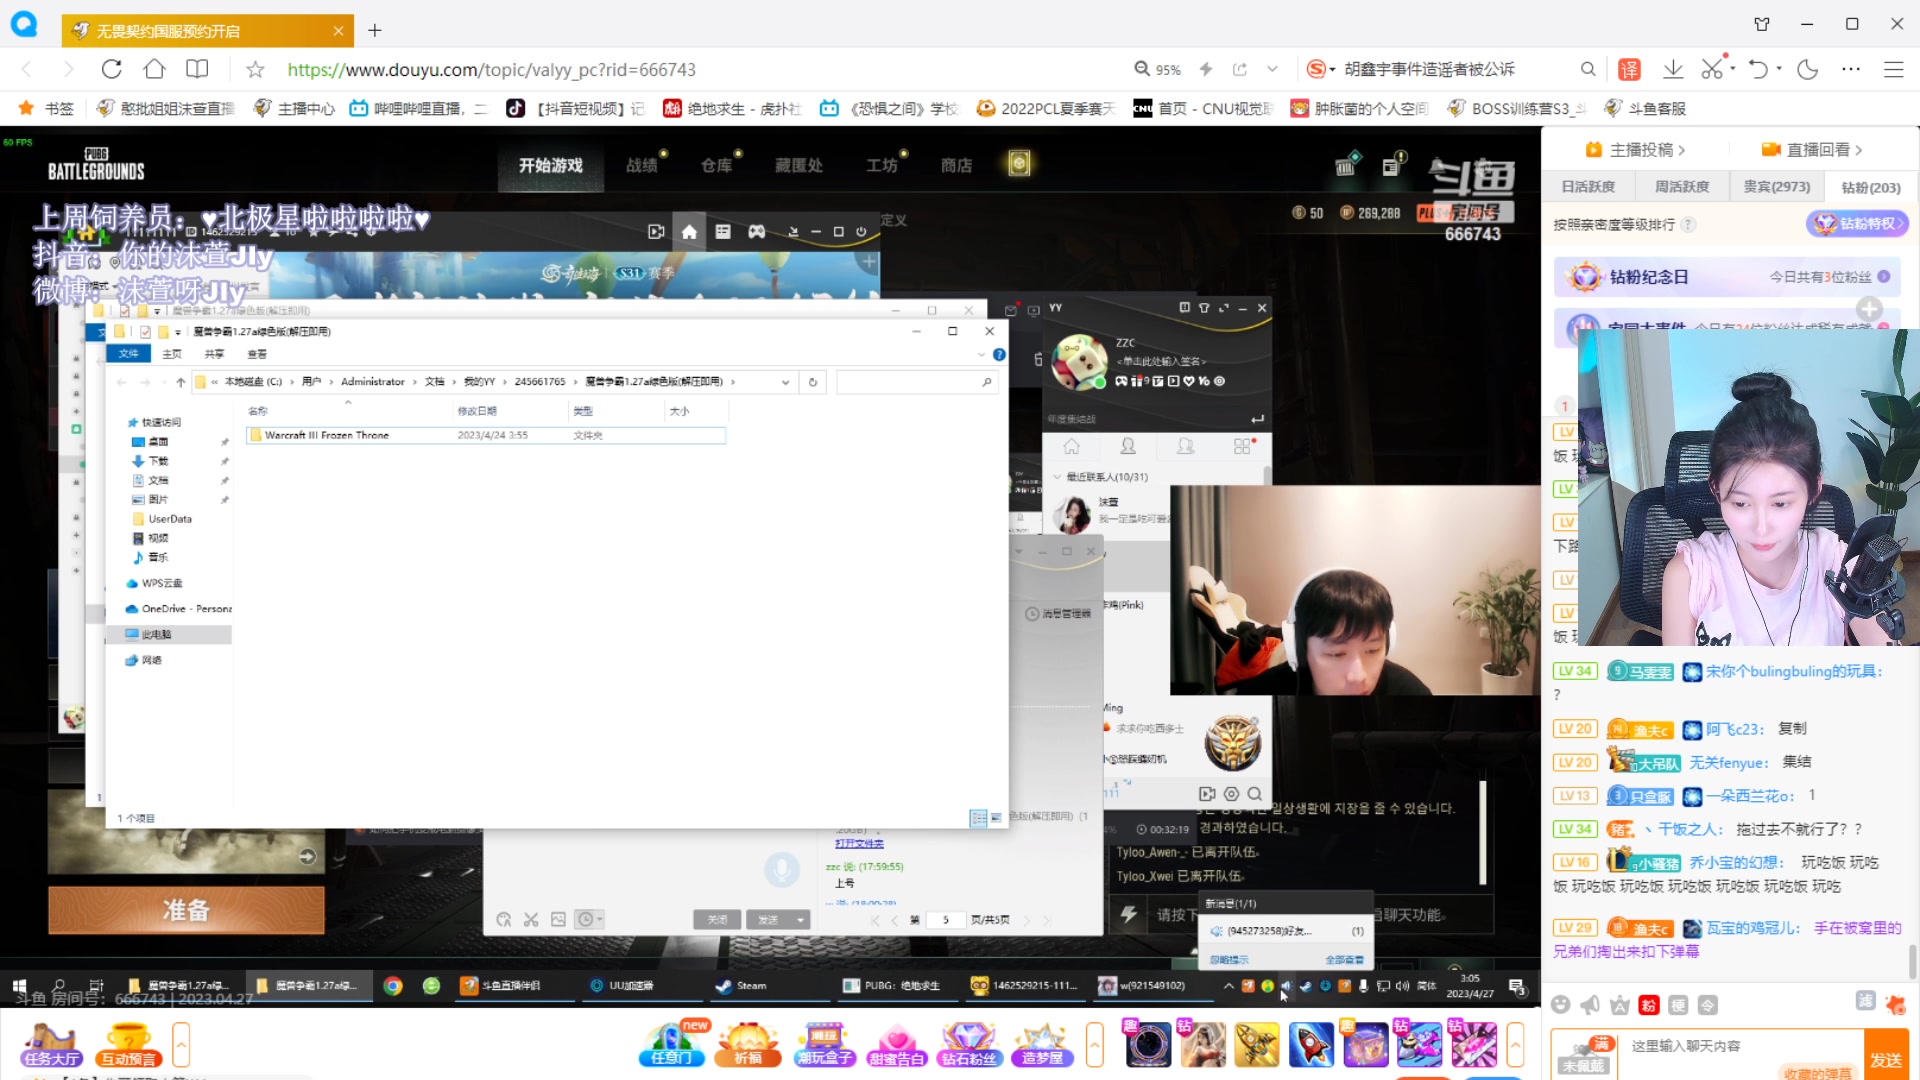Screen dimensions: 1920x1080
Task: Open the 主播投稿 link
Action: pyautogui.click(x=1635, y=150)
